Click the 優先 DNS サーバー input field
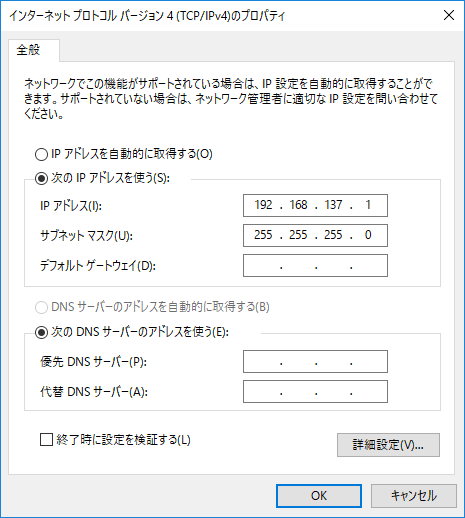Viewport: 465px width, 518px height. point(315,361)
